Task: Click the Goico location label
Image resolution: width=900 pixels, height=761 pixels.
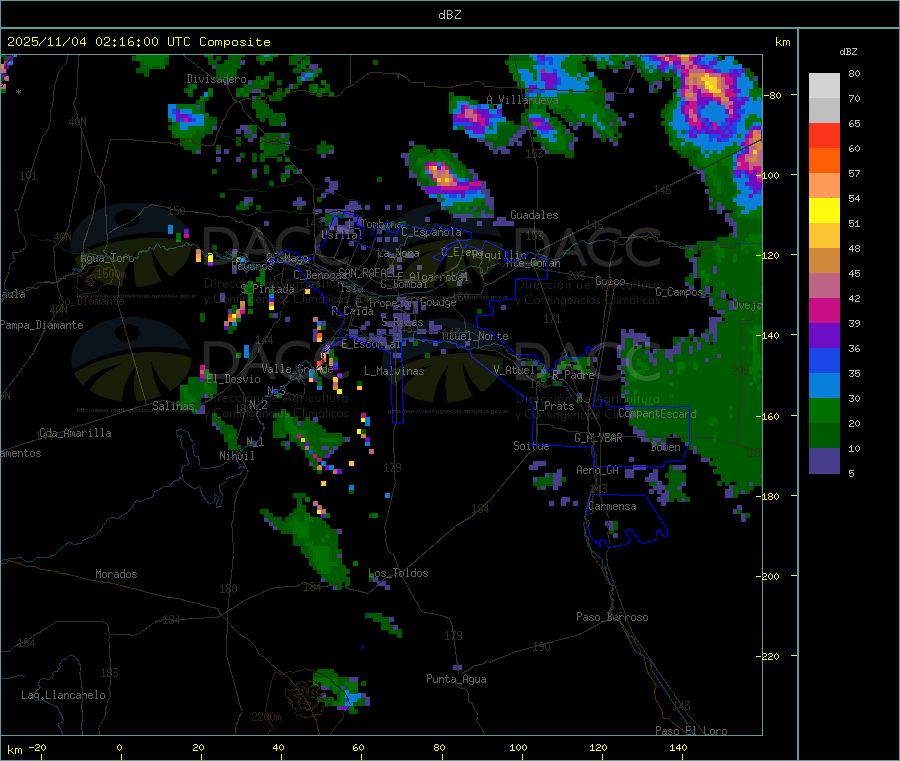Action: click(610, 281)
